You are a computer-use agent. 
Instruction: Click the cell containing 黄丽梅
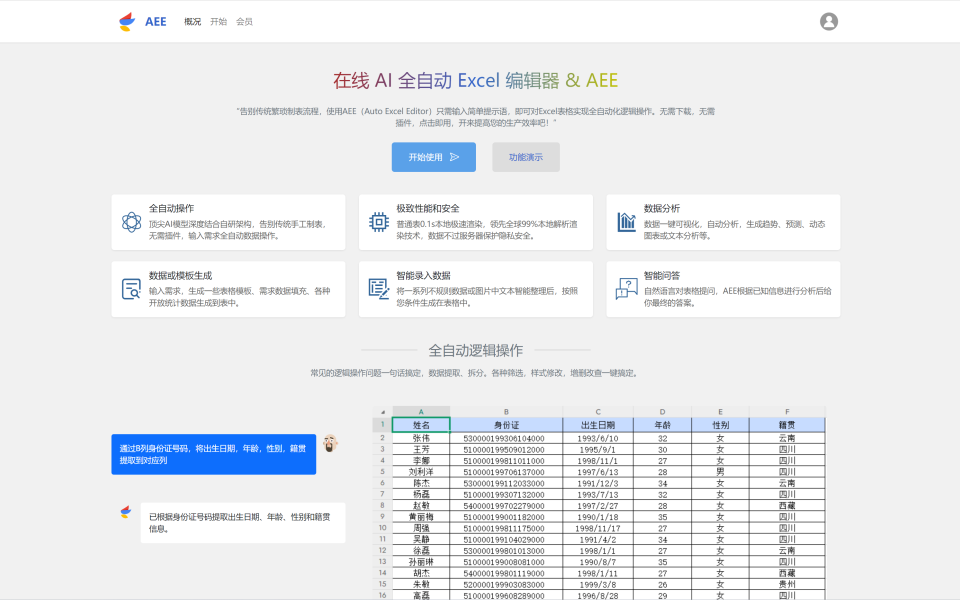pos(421,517)
